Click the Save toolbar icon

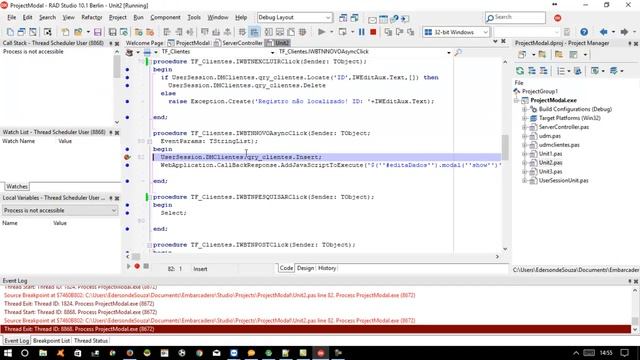(x=98, y=32)
